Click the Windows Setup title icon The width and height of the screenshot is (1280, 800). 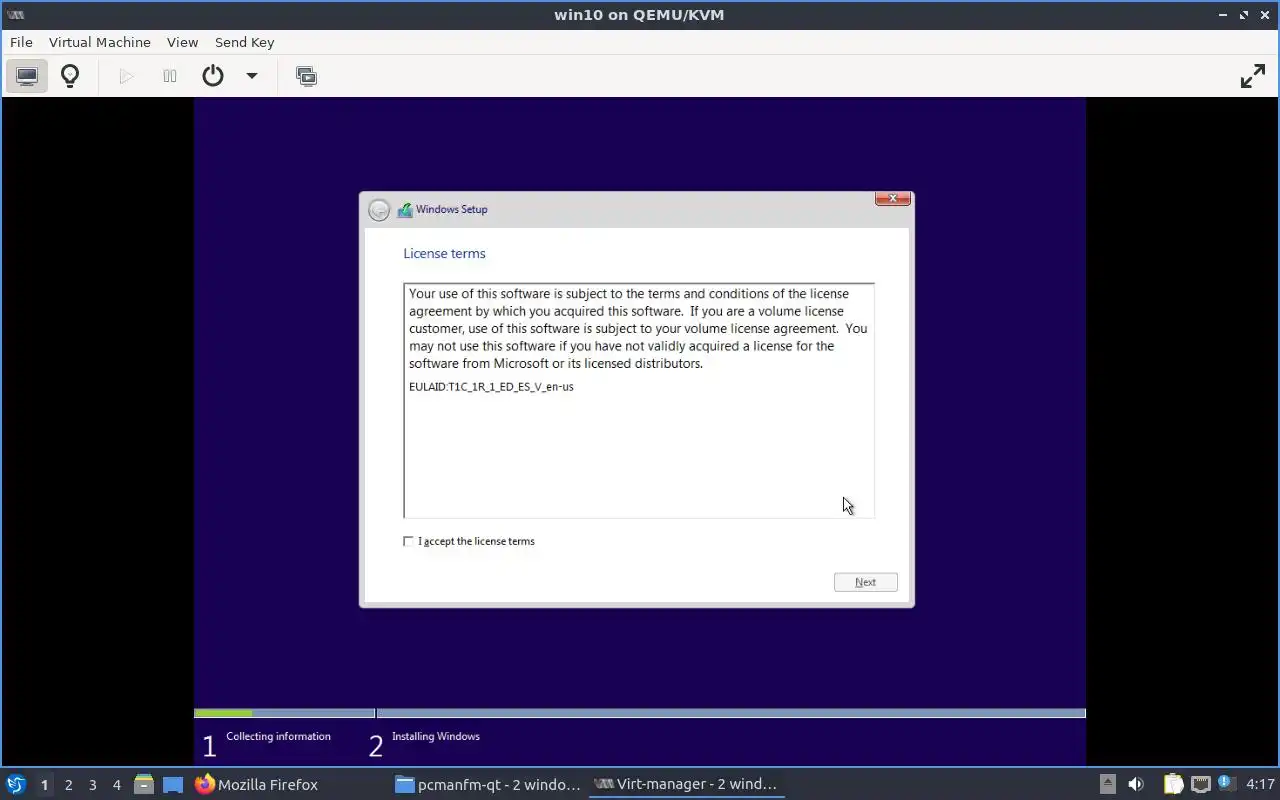405,210
